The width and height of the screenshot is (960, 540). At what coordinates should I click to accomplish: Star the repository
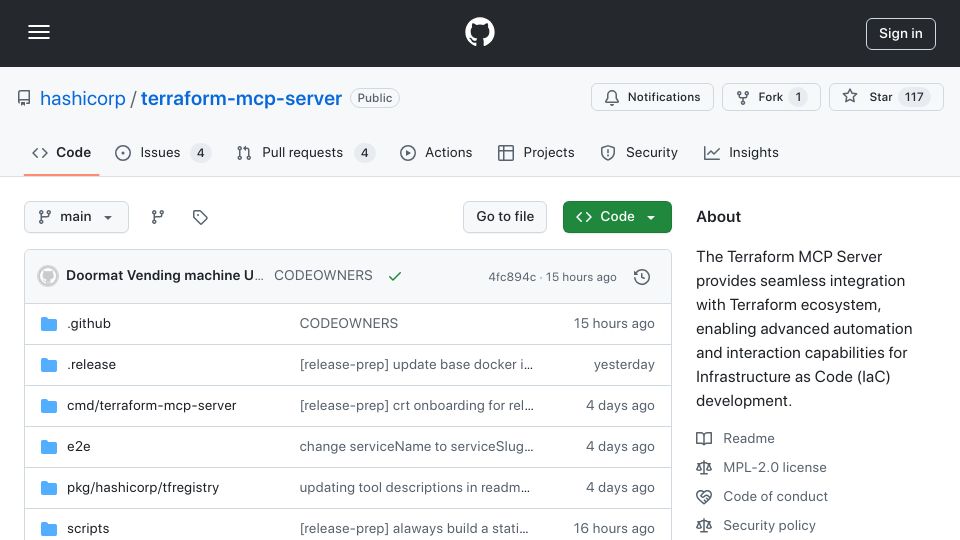tap(886, 97)
